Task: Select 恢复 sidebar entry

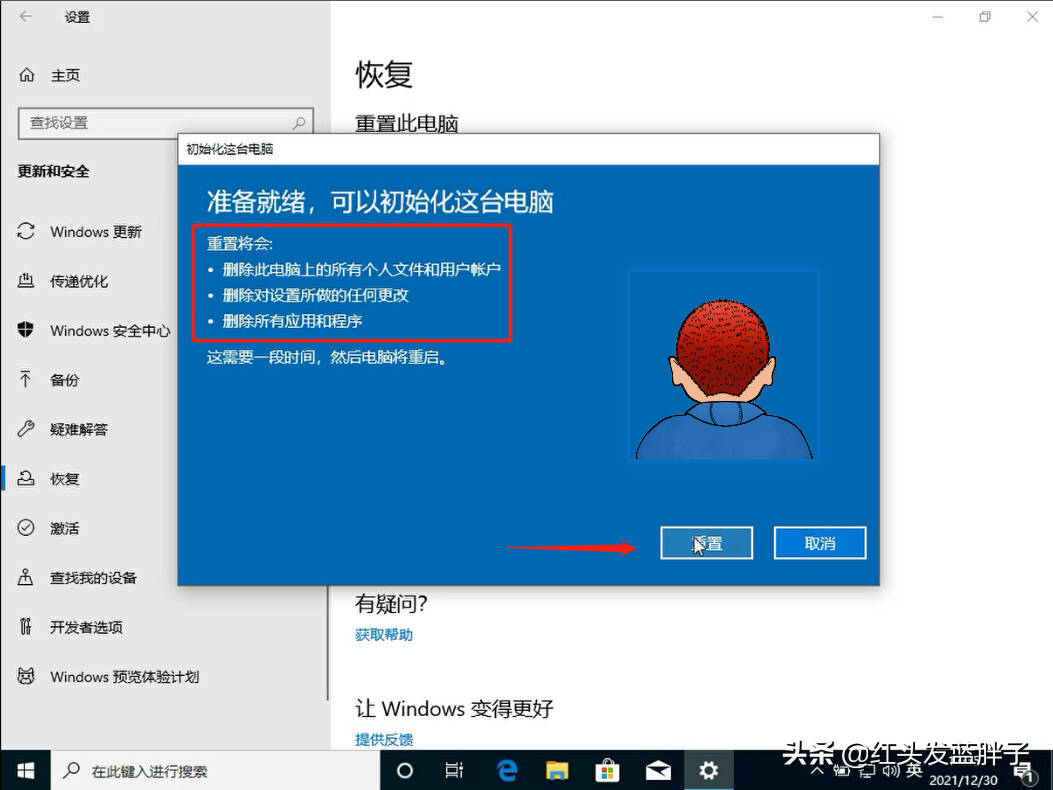Action: 64,479
